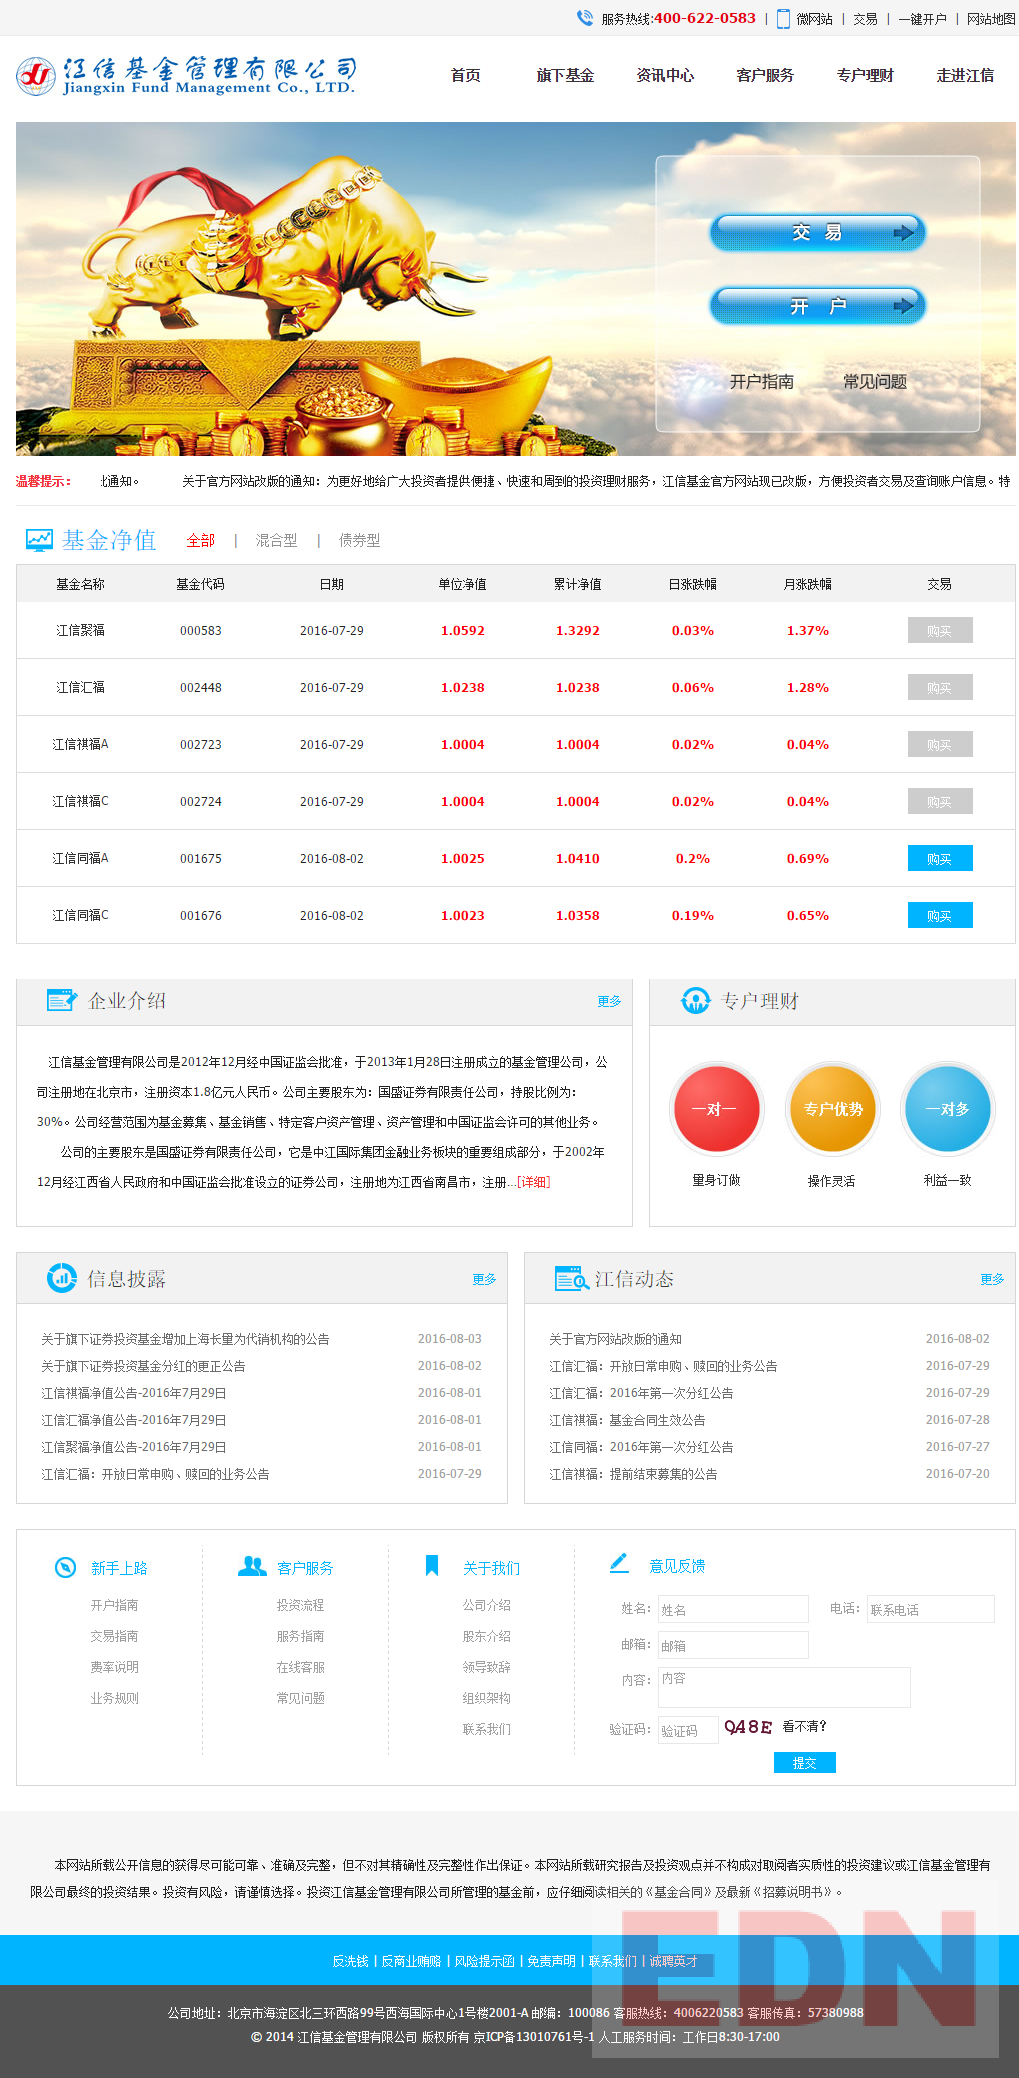The image size is (1019, 2078).
Task: Click the 验证码 captcha input field
Action: (688, 1730)
